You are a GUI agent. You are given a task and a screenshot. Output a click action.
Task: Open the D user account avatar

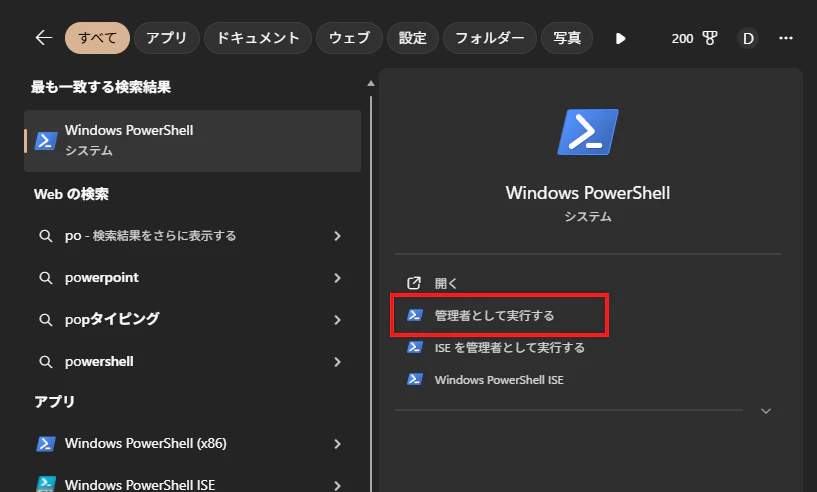(x=748, y=39)
